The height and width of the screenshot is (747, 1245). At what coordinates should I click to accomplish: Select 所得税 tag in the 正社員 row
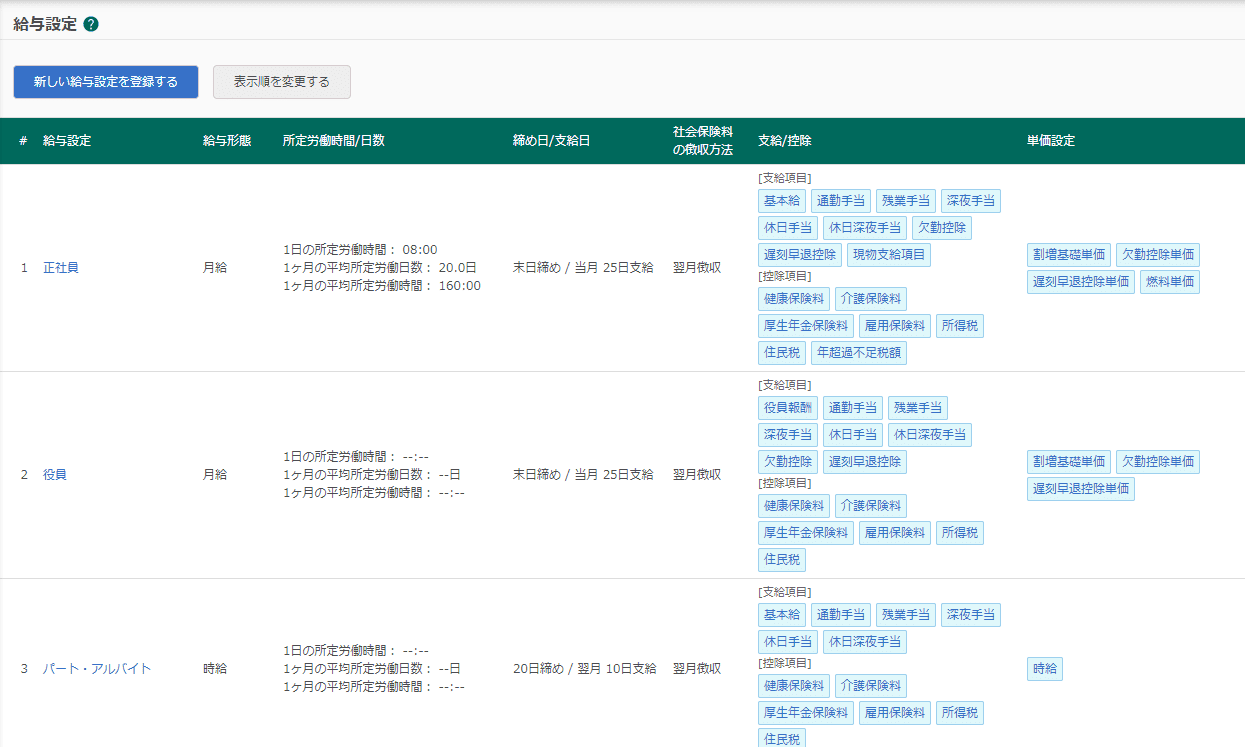(x=959, y=325)
